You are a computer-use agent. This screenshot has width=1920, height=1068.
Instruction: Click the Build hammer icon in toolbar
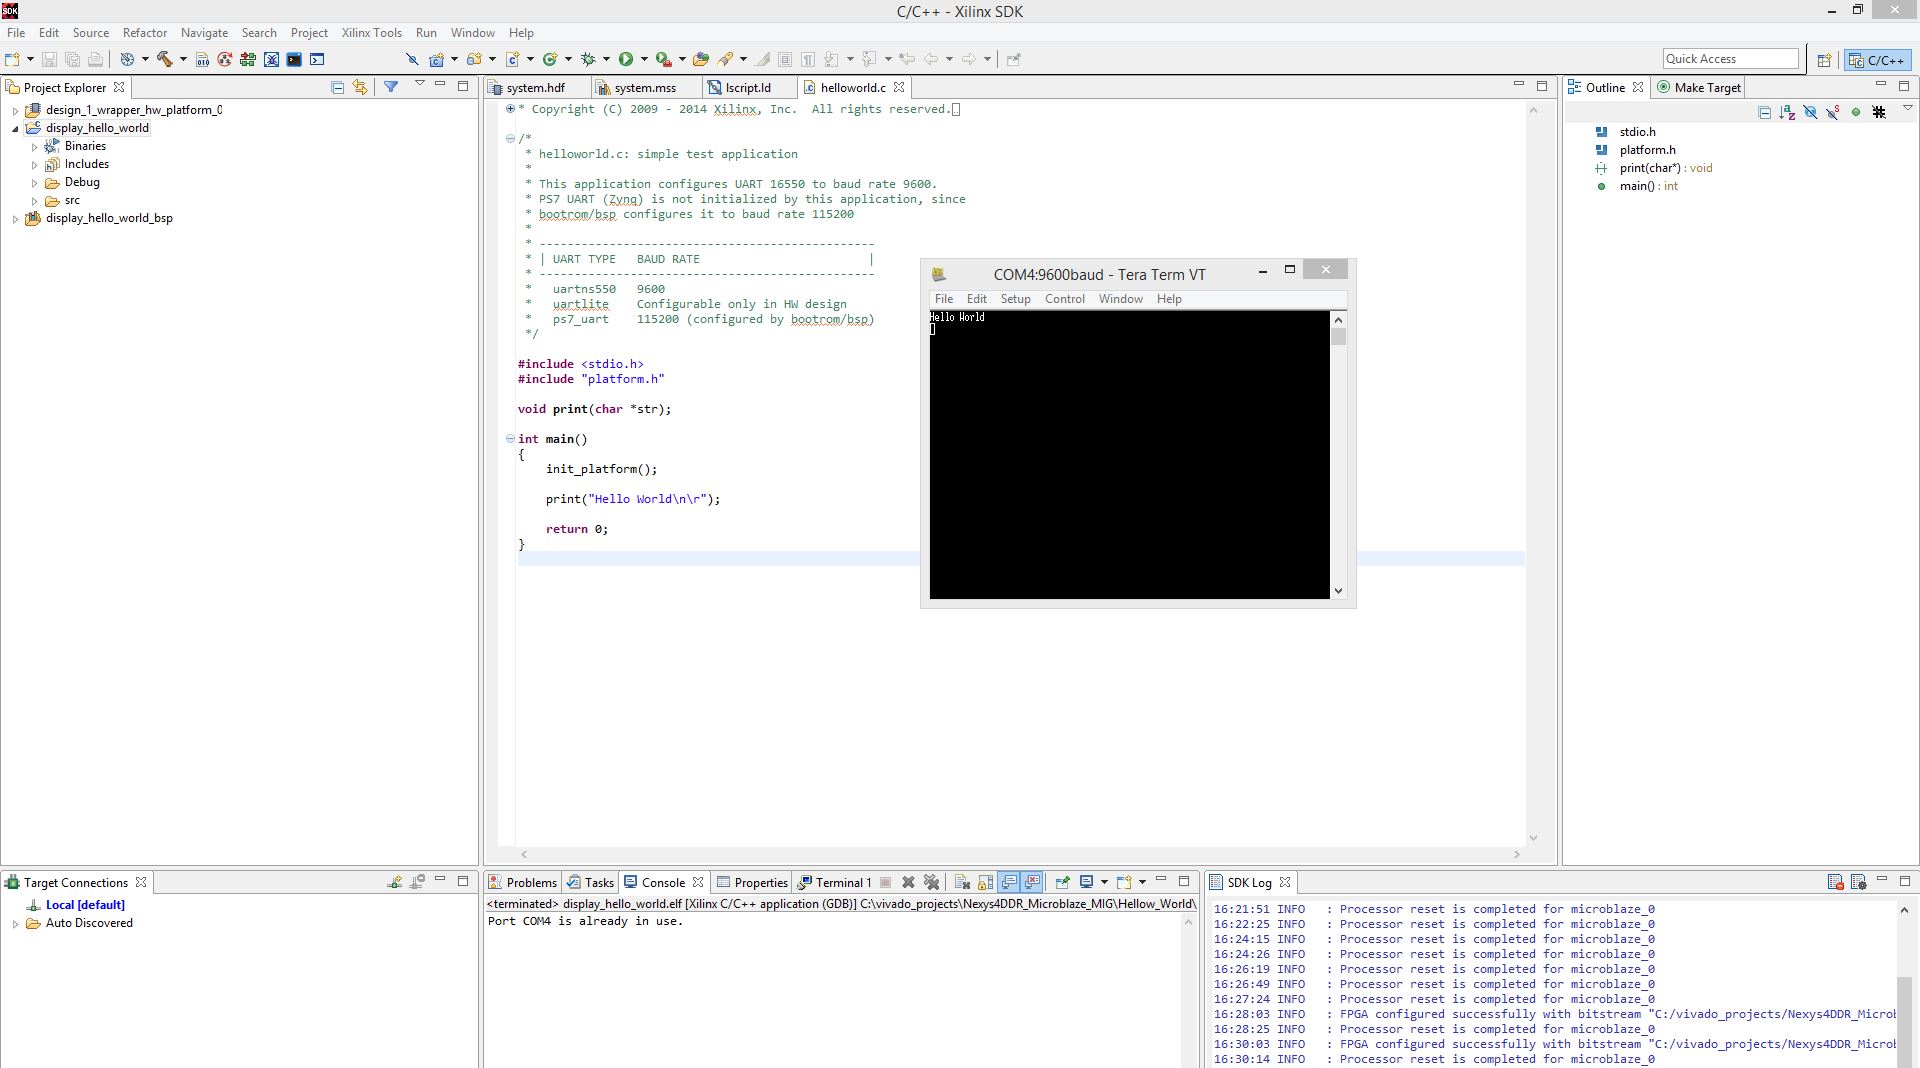point(165,59)
